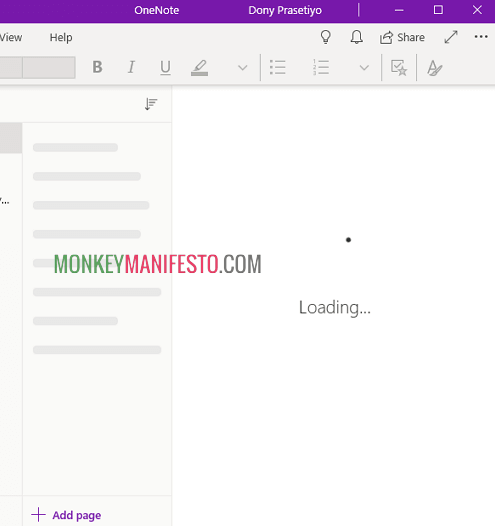Expand paragraph formatting options chevron
Image resolution: width=495 pixels, height=526 pixels.
pyautogui.click(x=364, y=68)
